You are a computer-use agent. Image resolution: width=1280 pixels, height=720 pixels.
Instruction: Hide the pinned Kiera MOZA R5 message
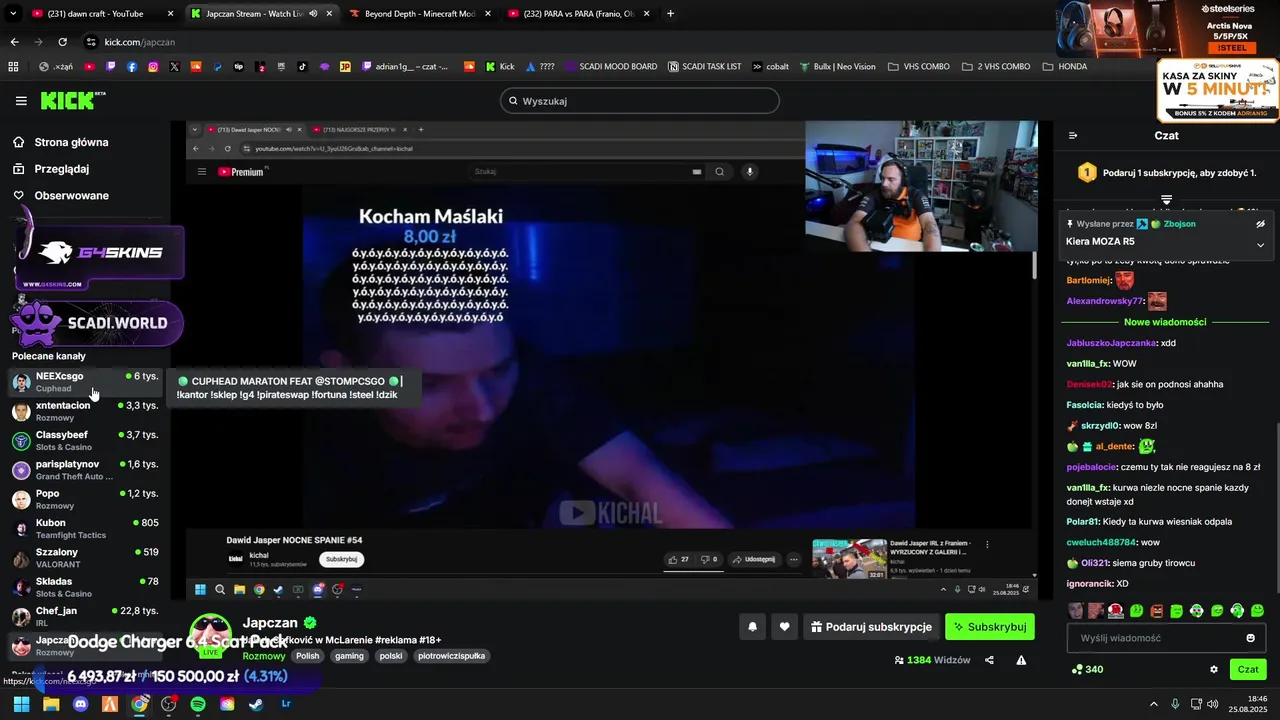1260,224
